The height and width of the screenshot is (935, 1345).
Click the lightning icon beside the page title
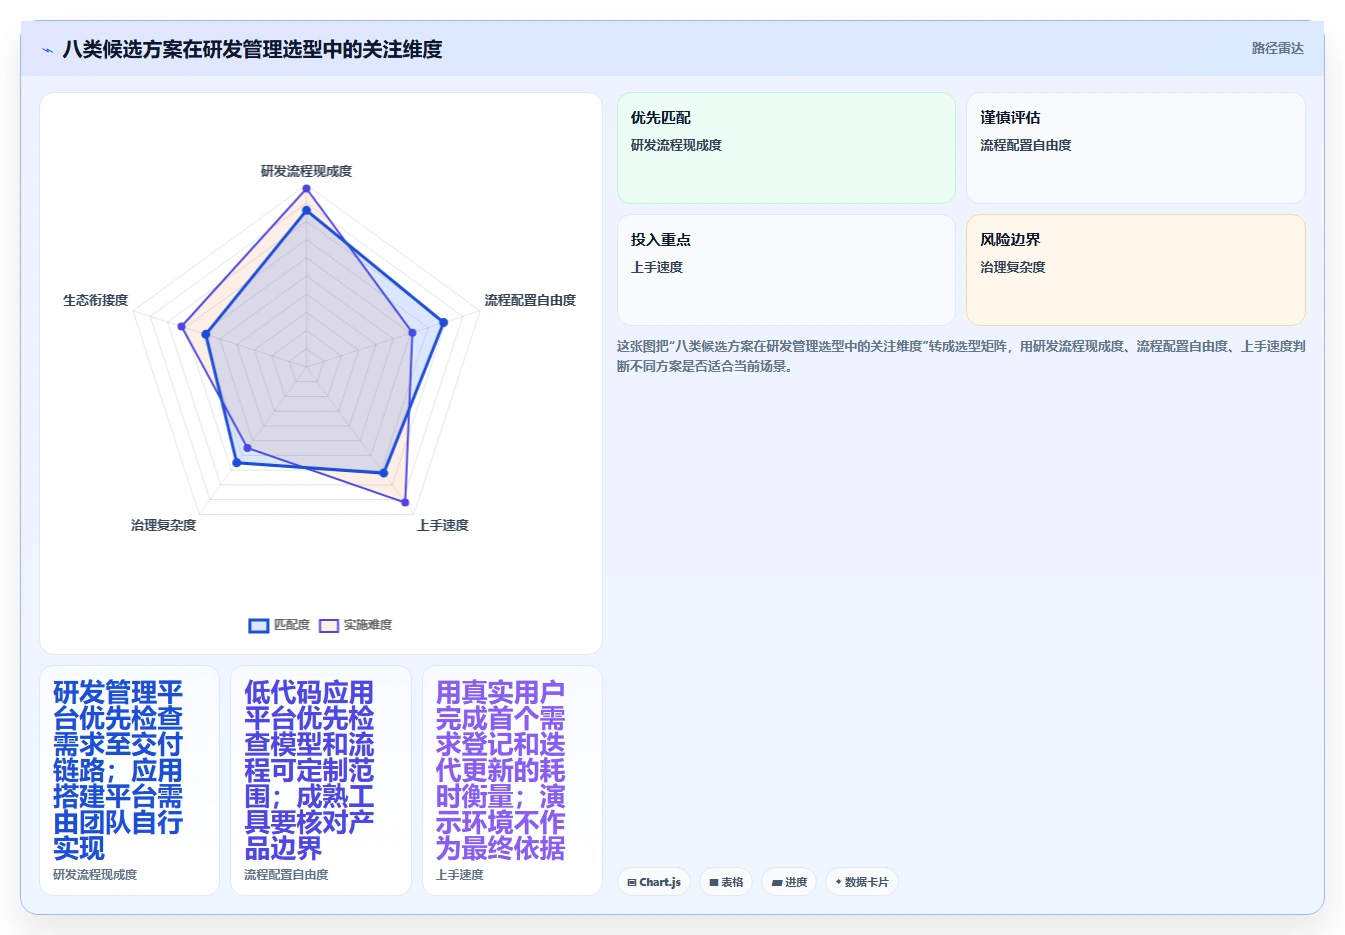click(48, 50)
